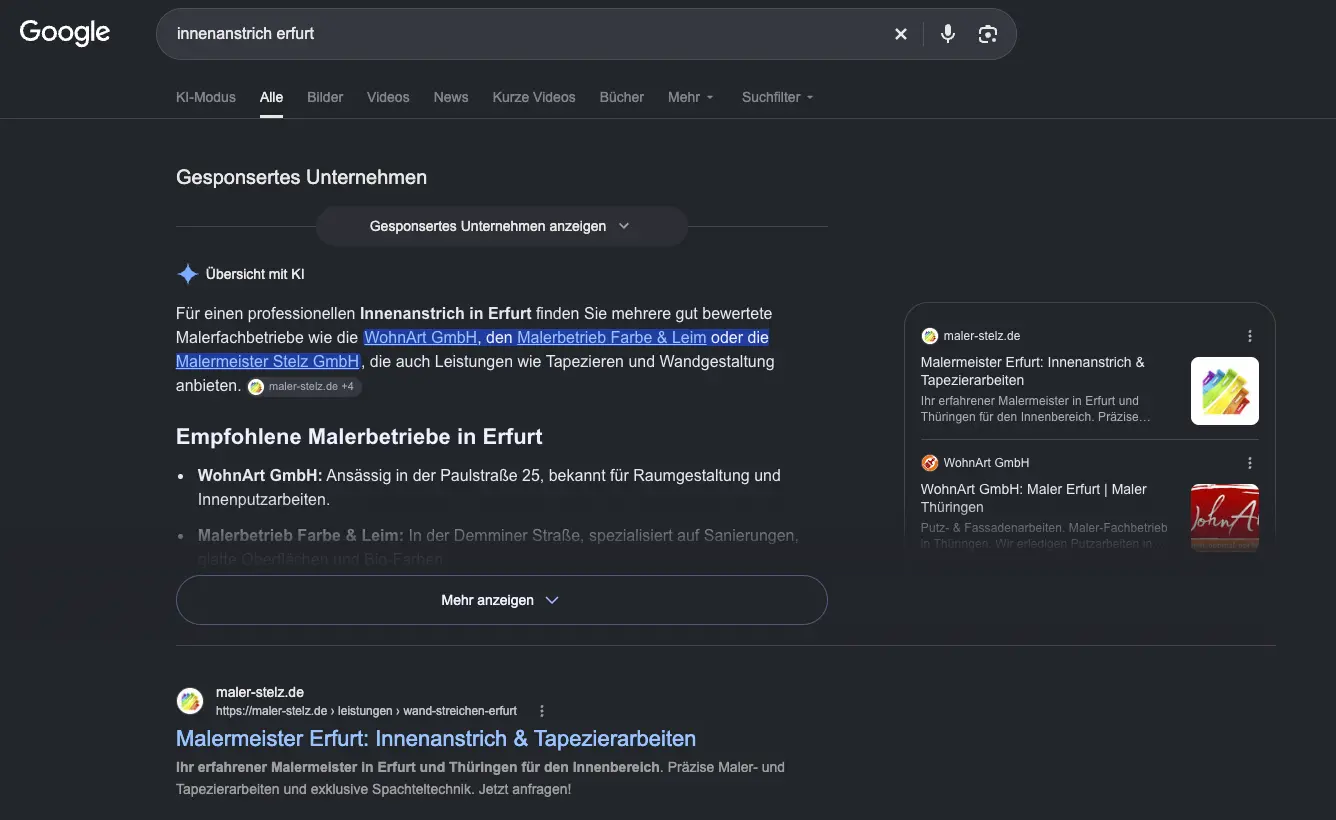The image size is (1336, 820).
Task: Click the WohnArt GmbH favicon in side card
Action: click(929, 463)
